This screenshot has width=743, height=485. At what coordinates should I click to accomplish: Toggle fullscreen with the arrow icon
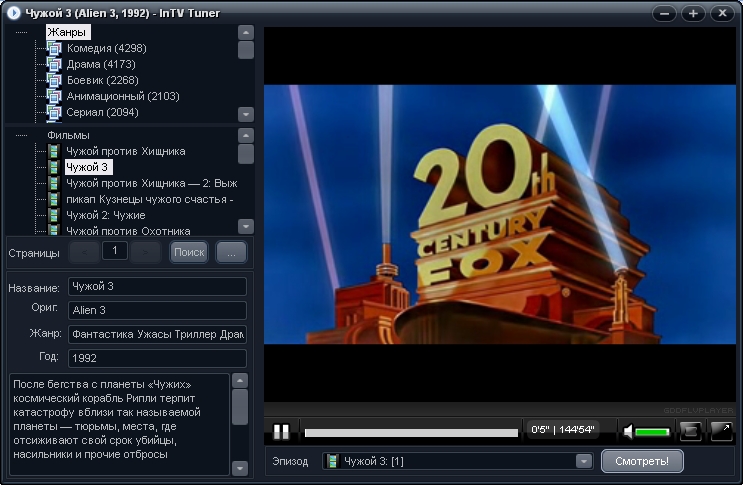(x=721, y=431)
